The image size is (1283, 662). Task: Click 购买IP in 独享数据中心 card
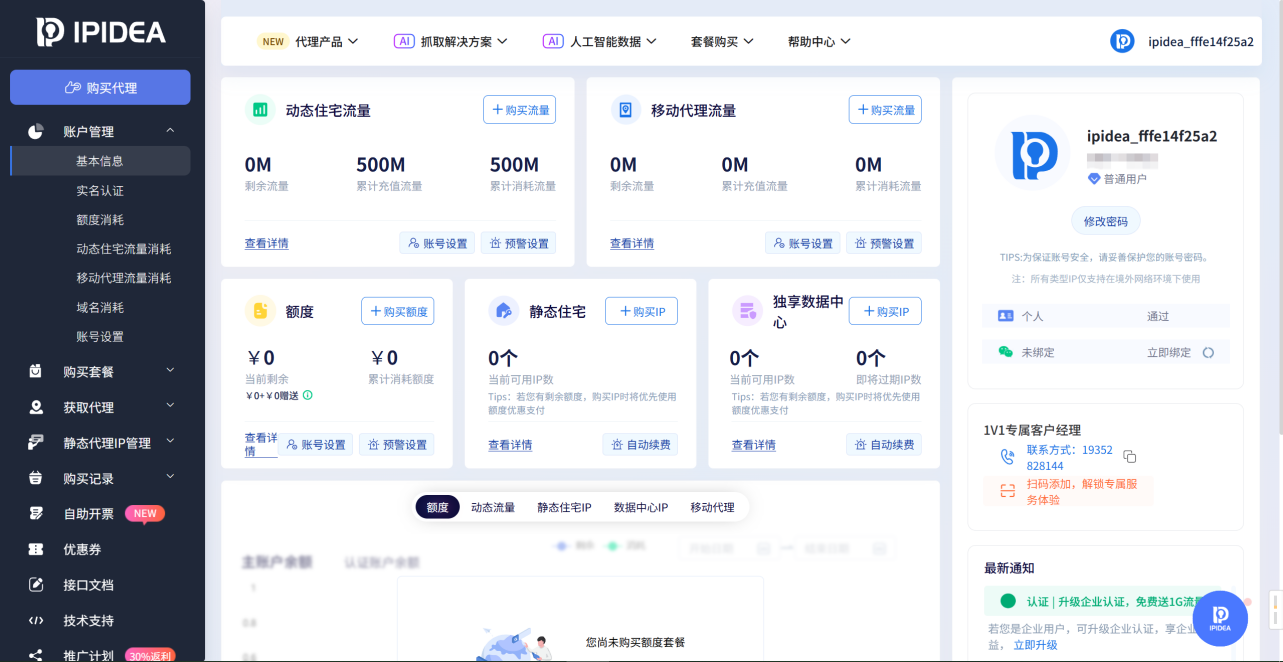point(885,311)
